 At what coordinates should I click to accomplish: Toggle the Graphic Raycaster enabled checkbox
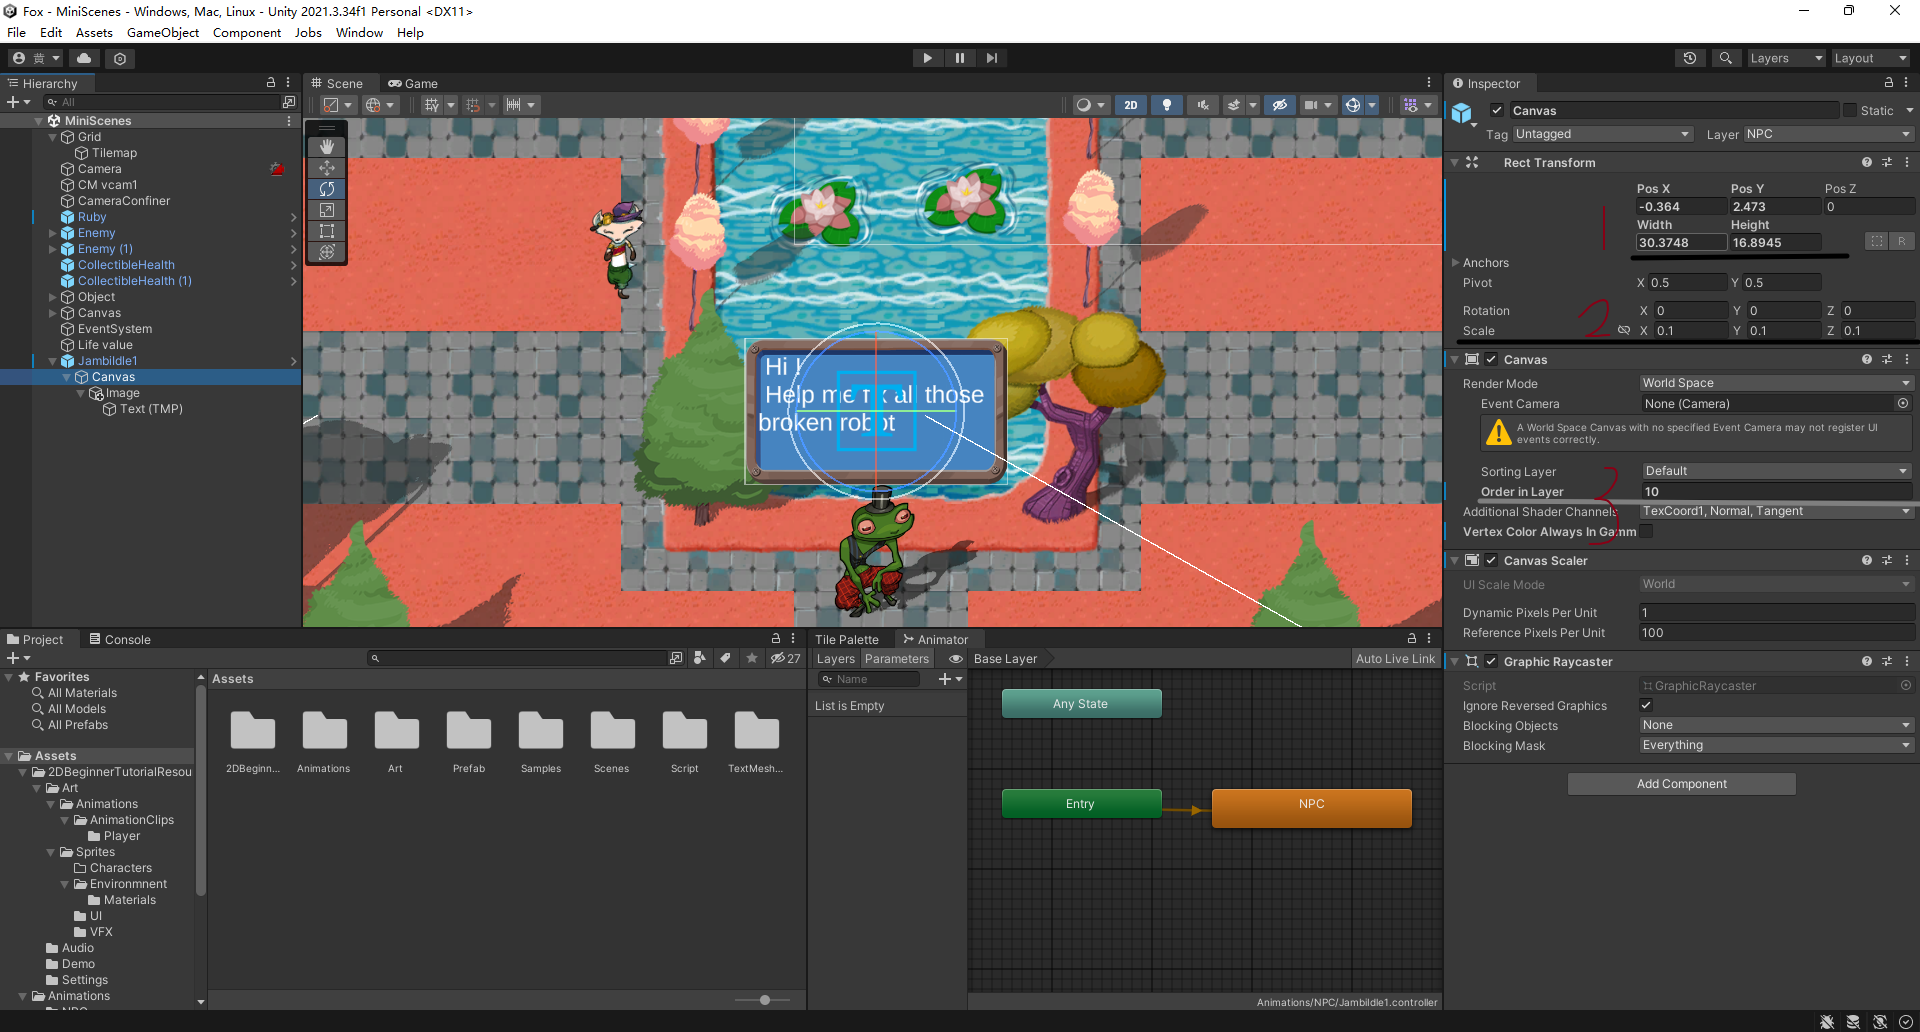(x=1491, y=661)
